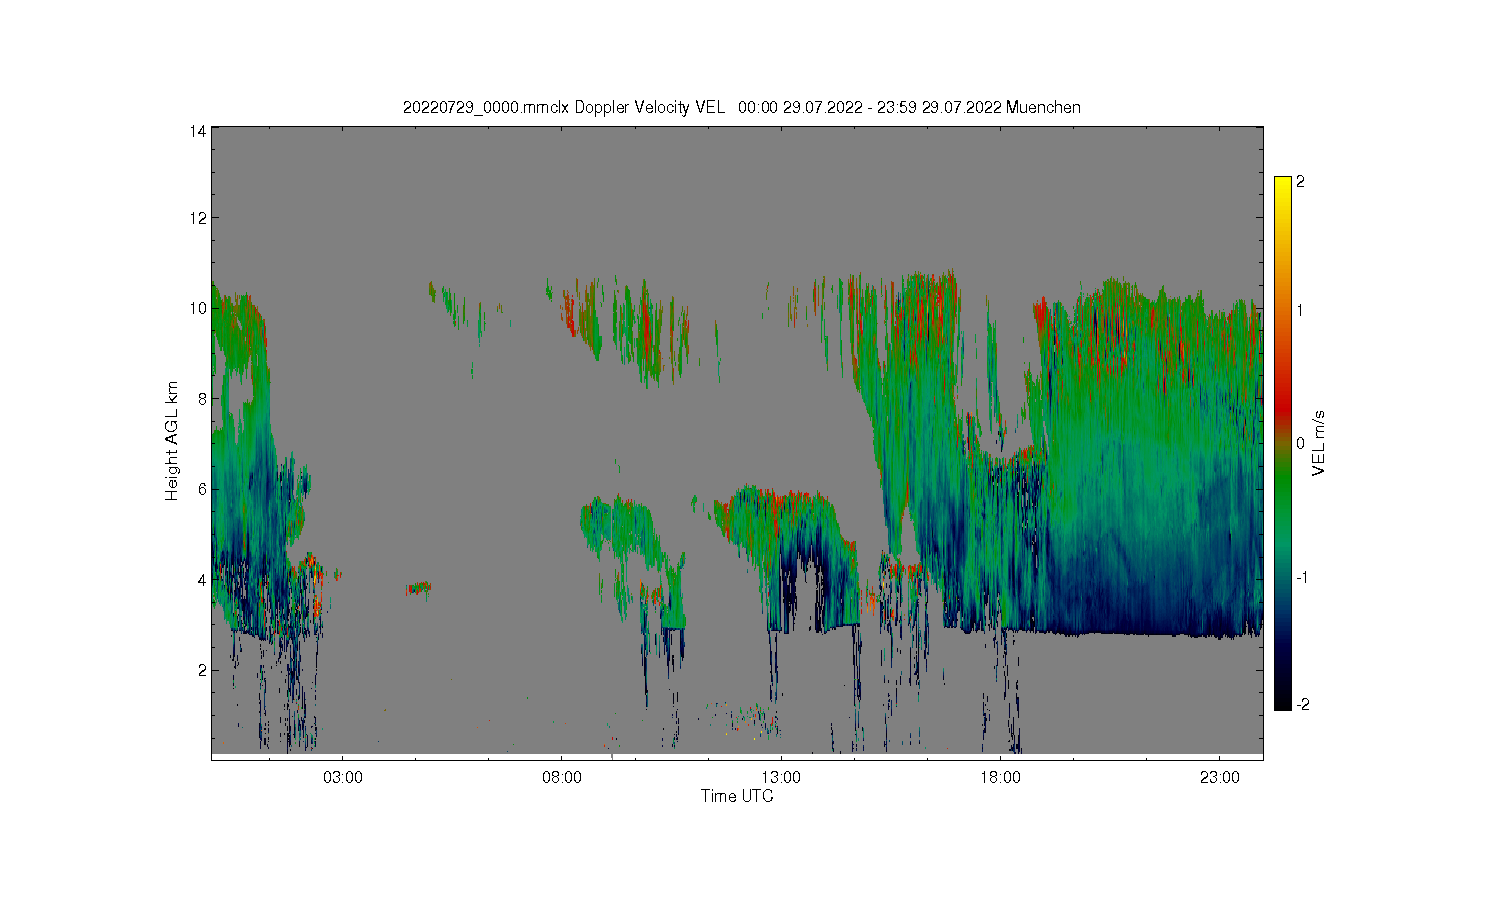Click the yellow top end of the velocity colorbar
Screen dimensions: 1500x900
click(1283, 186)
